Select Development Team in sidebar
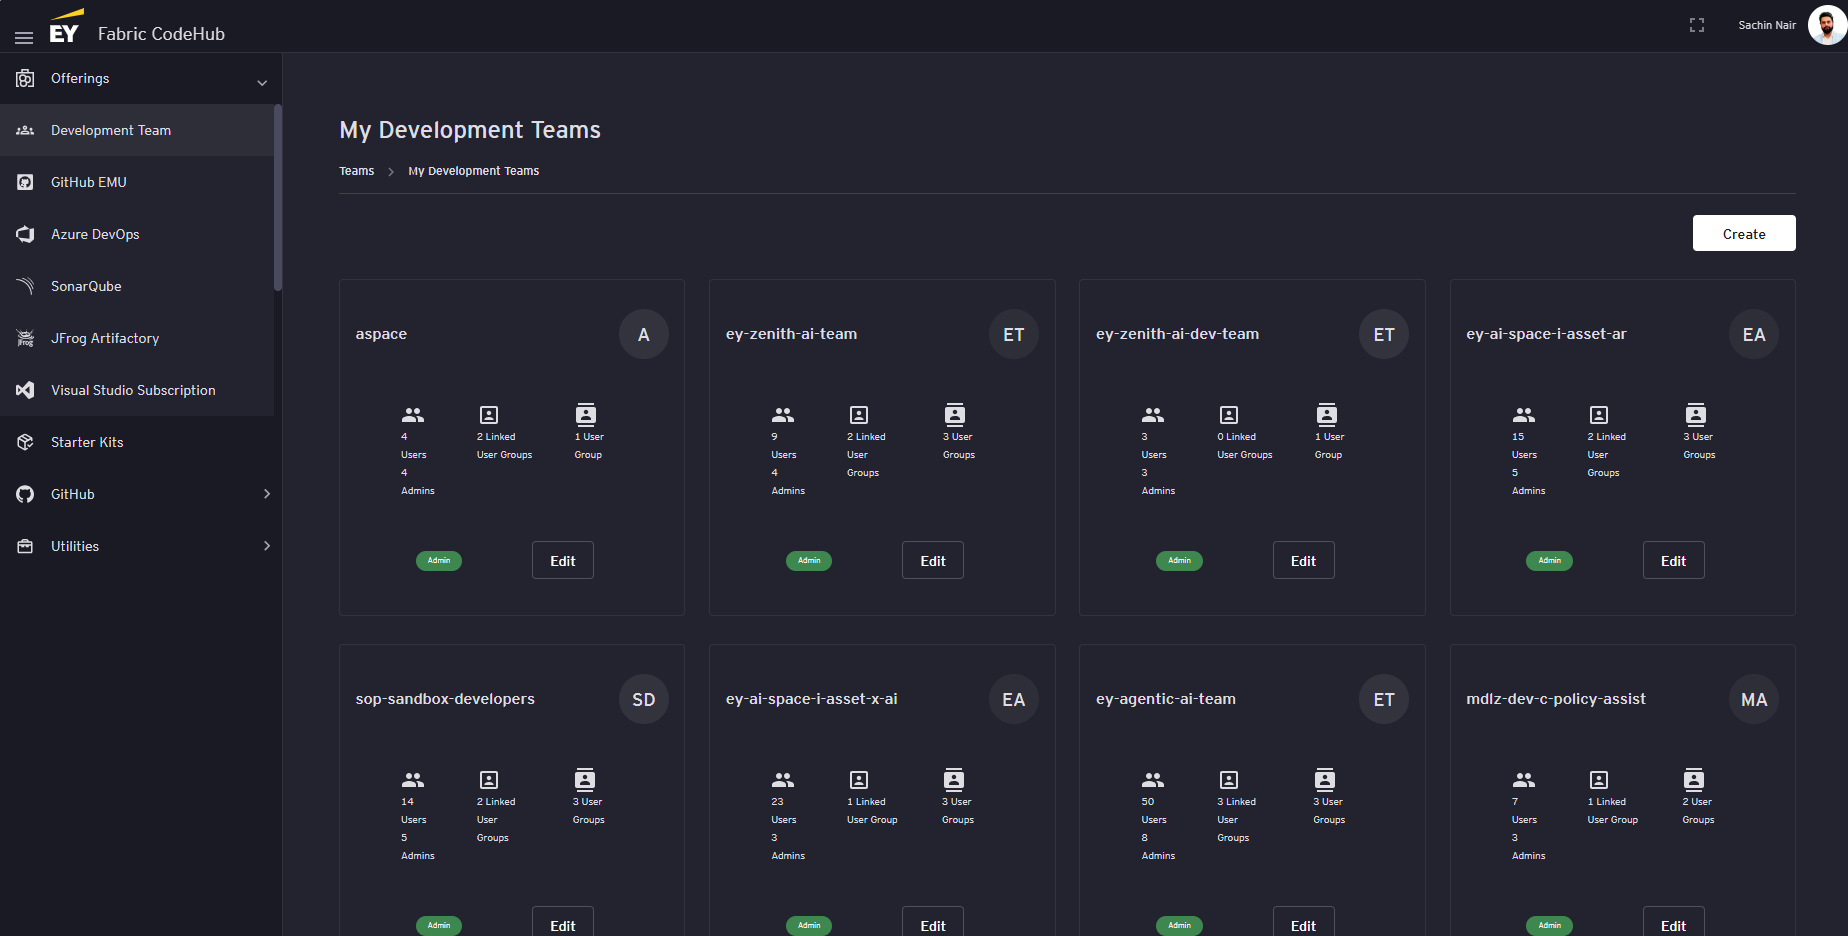 111,130
